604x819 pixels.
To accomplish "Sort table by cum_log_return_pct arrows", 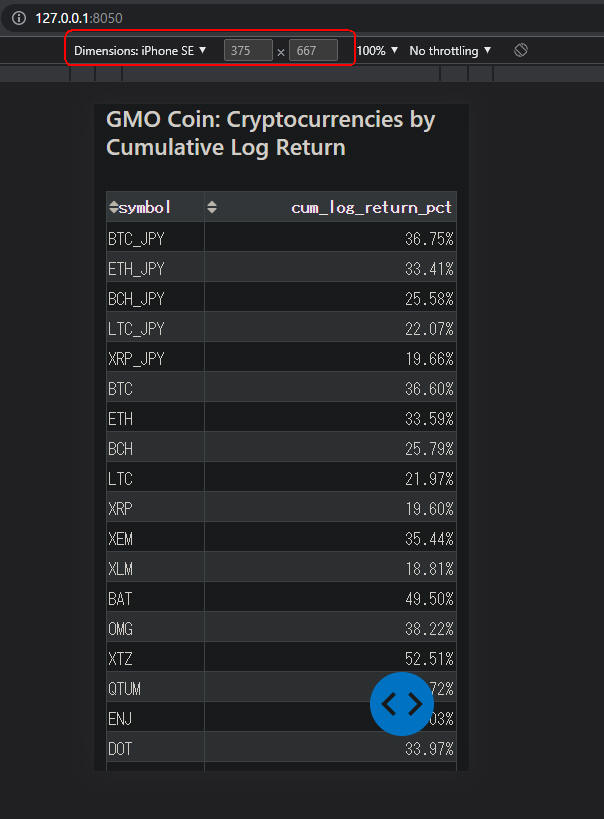I will (212, 207).
